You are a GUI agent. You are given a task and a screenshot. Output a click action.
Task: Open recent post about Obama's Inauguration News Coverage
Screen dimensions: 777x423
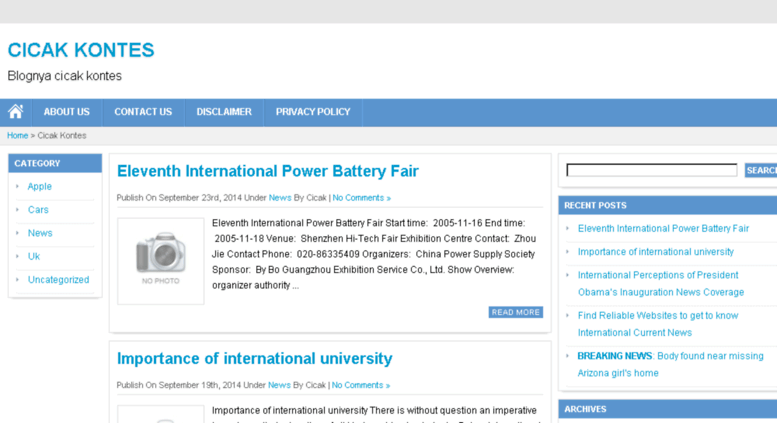(x=661, y=283)
